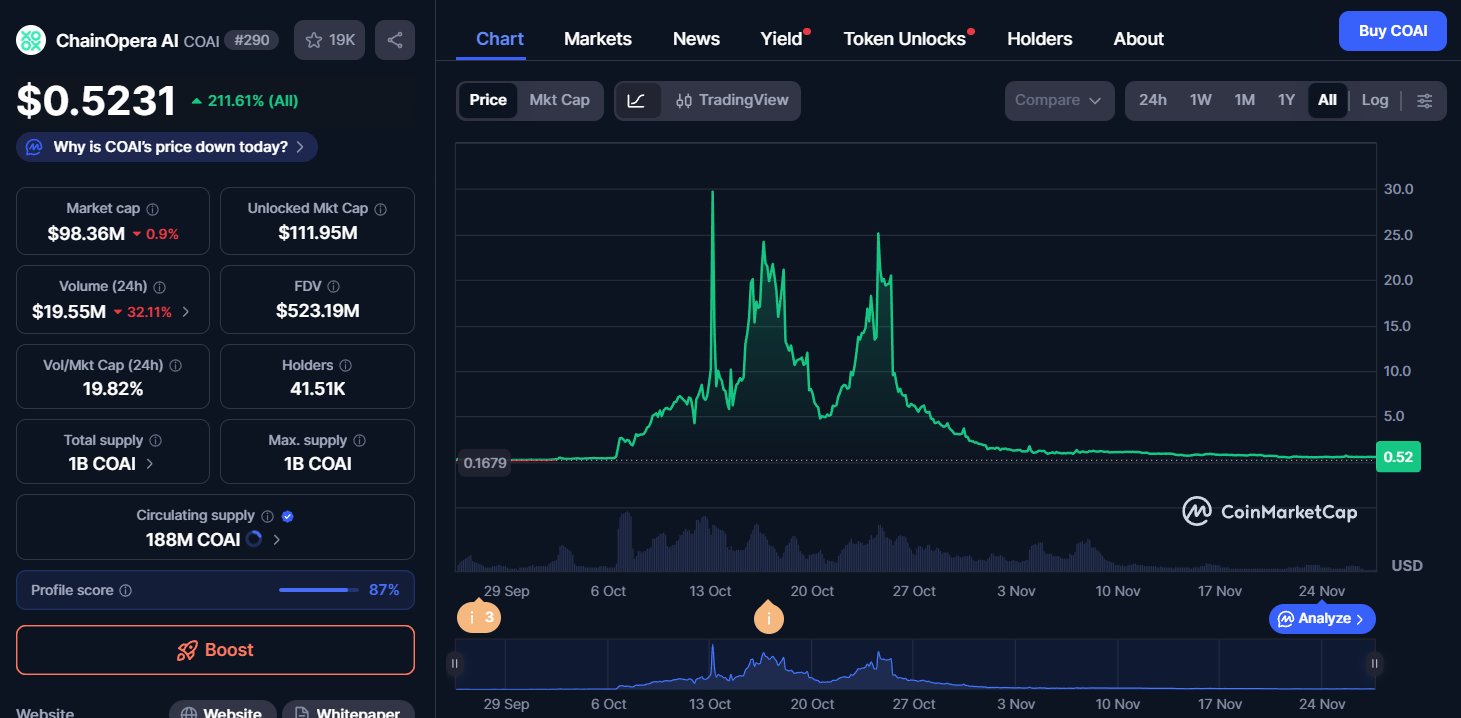This screenshot has width=1461, height=718.
Task: Click circulating supply verified badge
Action: coord(288,516)
